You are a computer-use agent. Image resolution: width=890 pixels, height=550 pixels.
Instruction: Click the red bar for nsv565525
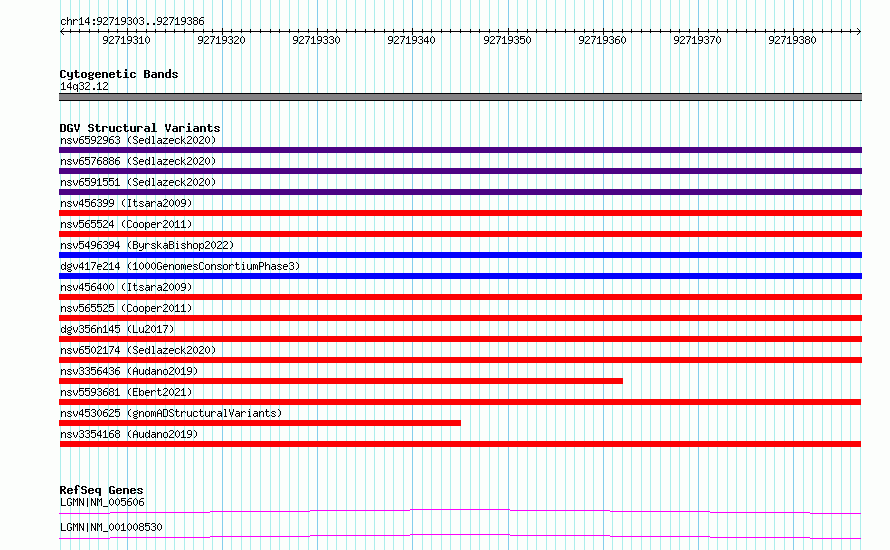click(460, 318)
